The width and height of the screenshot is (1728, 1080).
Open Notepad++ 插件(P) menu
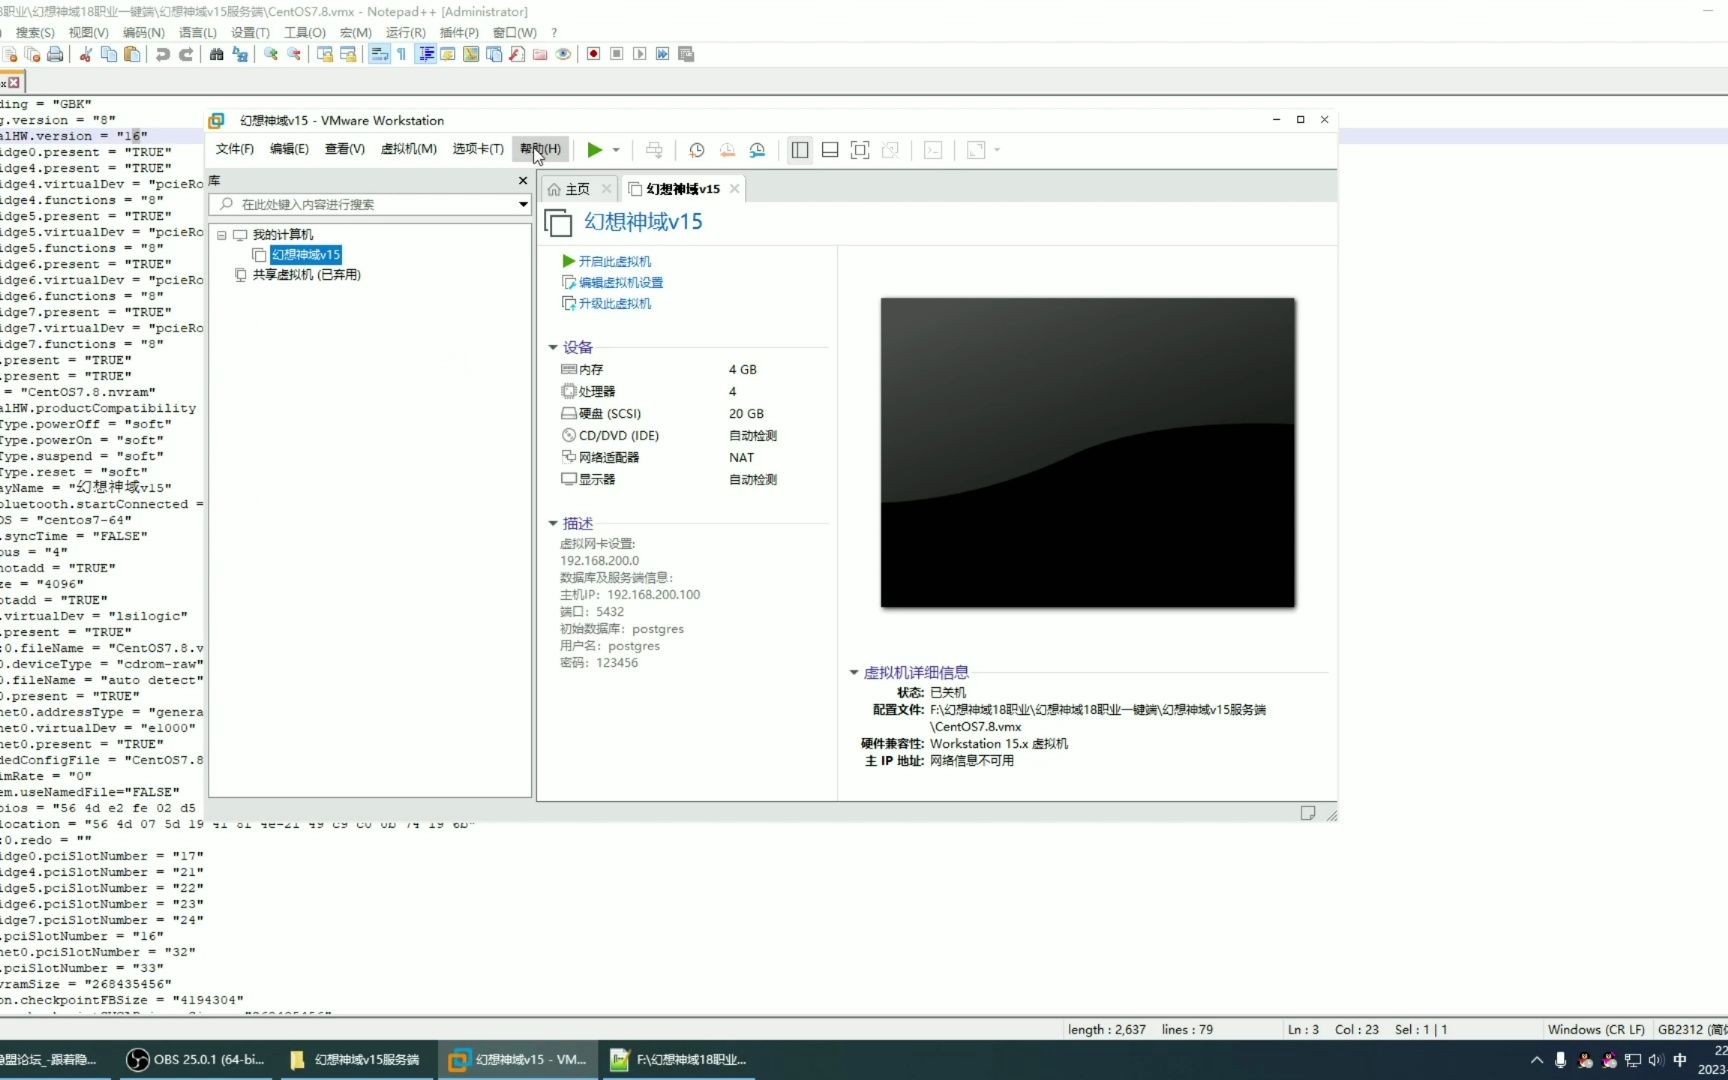tap(459, 33)
